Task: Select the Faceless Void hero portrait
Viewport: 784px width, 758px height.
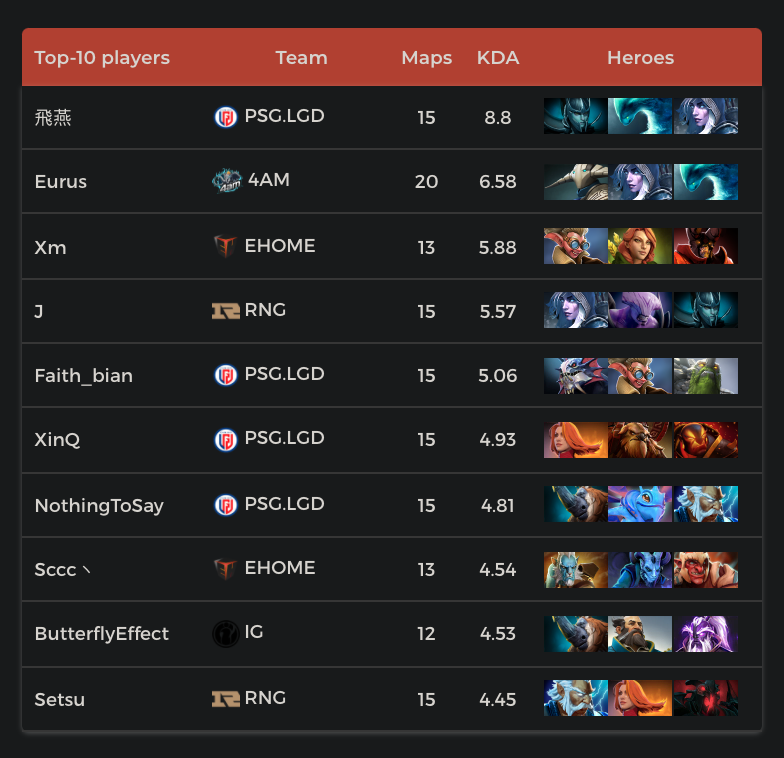Action: pyautogui.click(x=640, y=310)
